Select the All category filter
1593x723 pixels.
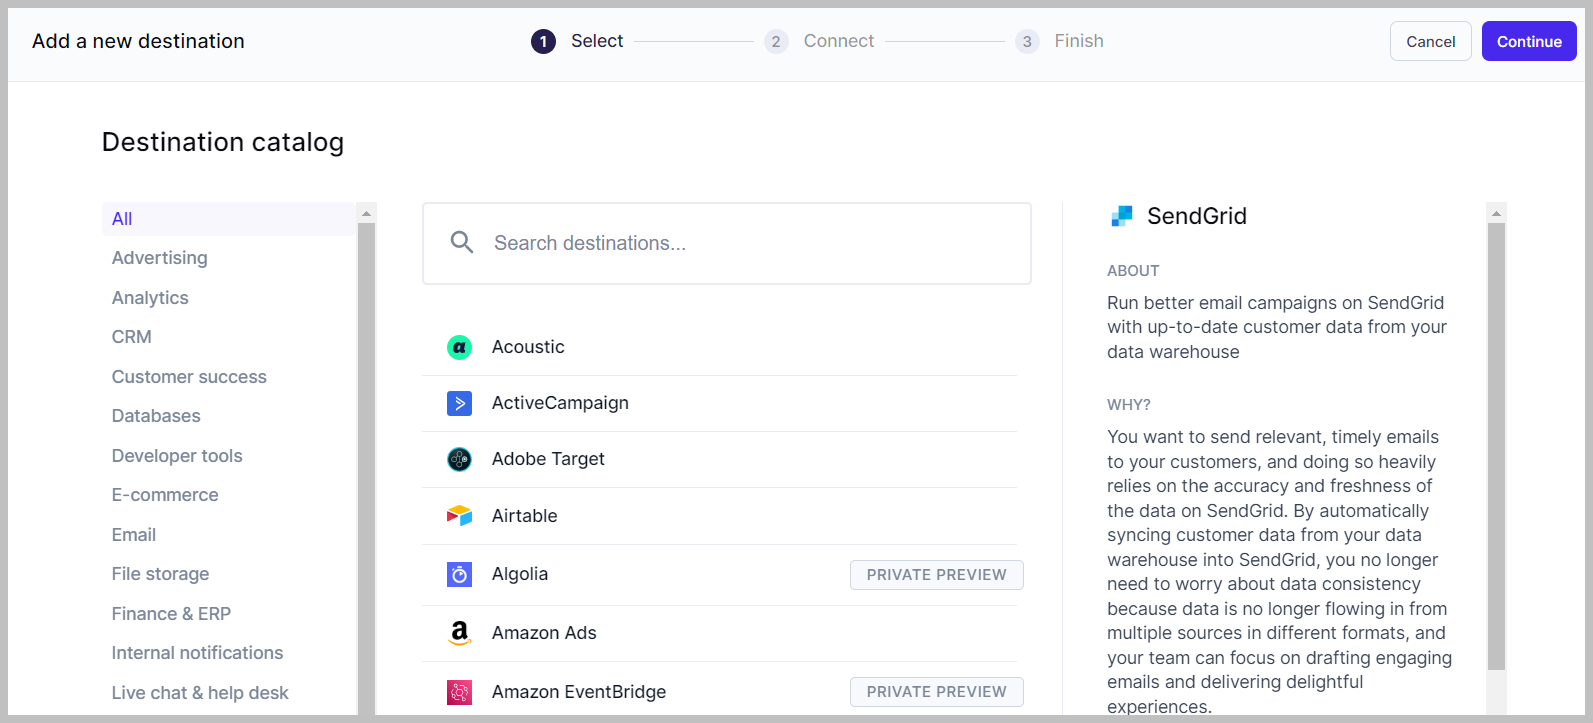click(x=122, y=219)
